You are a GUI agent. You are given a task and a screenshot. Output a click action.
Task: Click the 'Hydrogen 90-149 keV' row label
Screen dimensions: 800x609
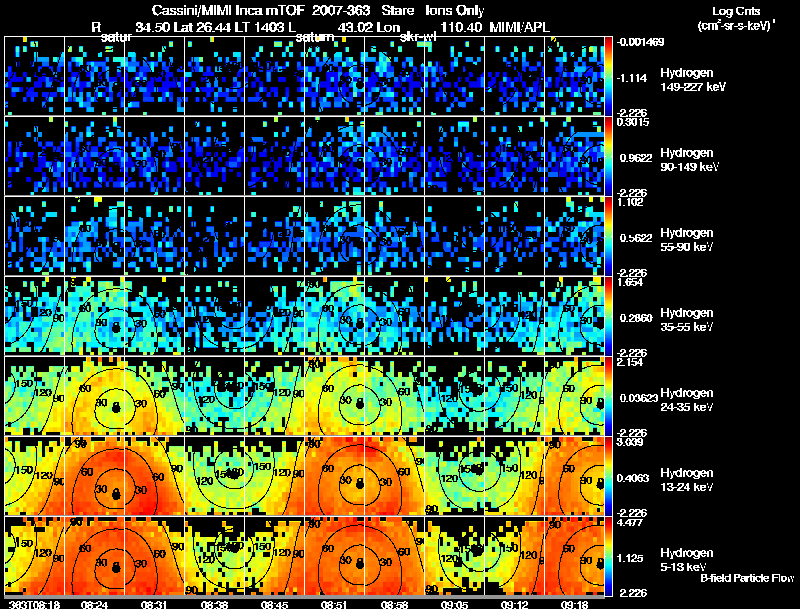(690, 160)
